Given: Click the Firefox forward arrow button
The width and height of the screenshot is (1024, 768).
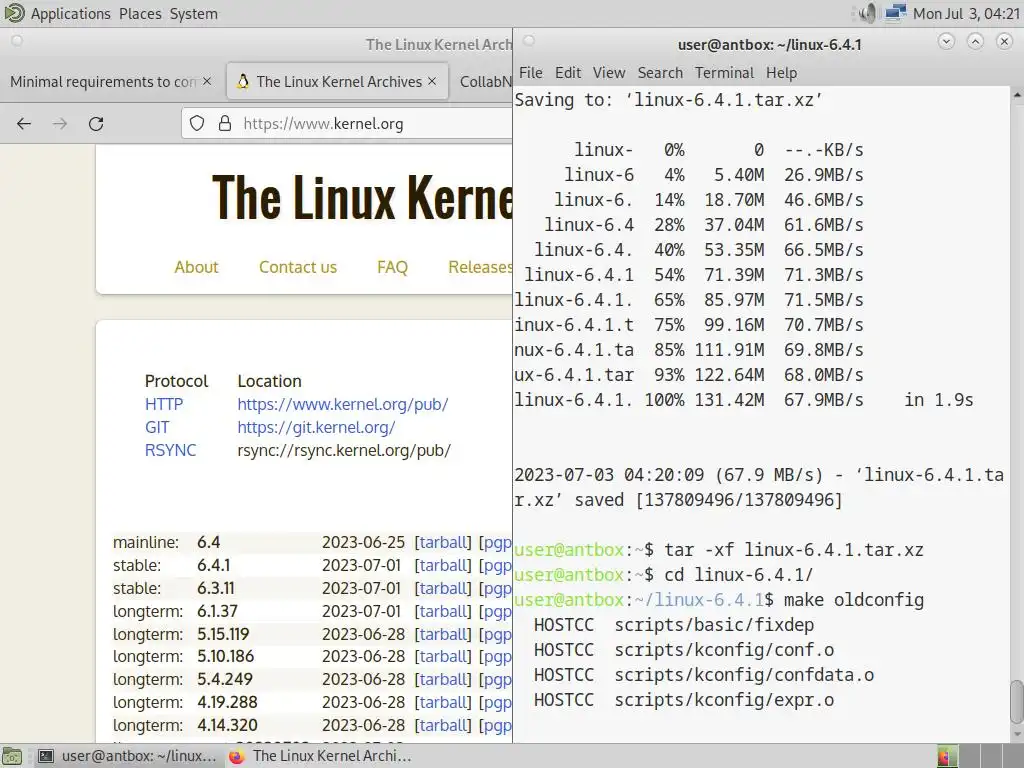Looking at the screenshot, I should coord(60,123).
